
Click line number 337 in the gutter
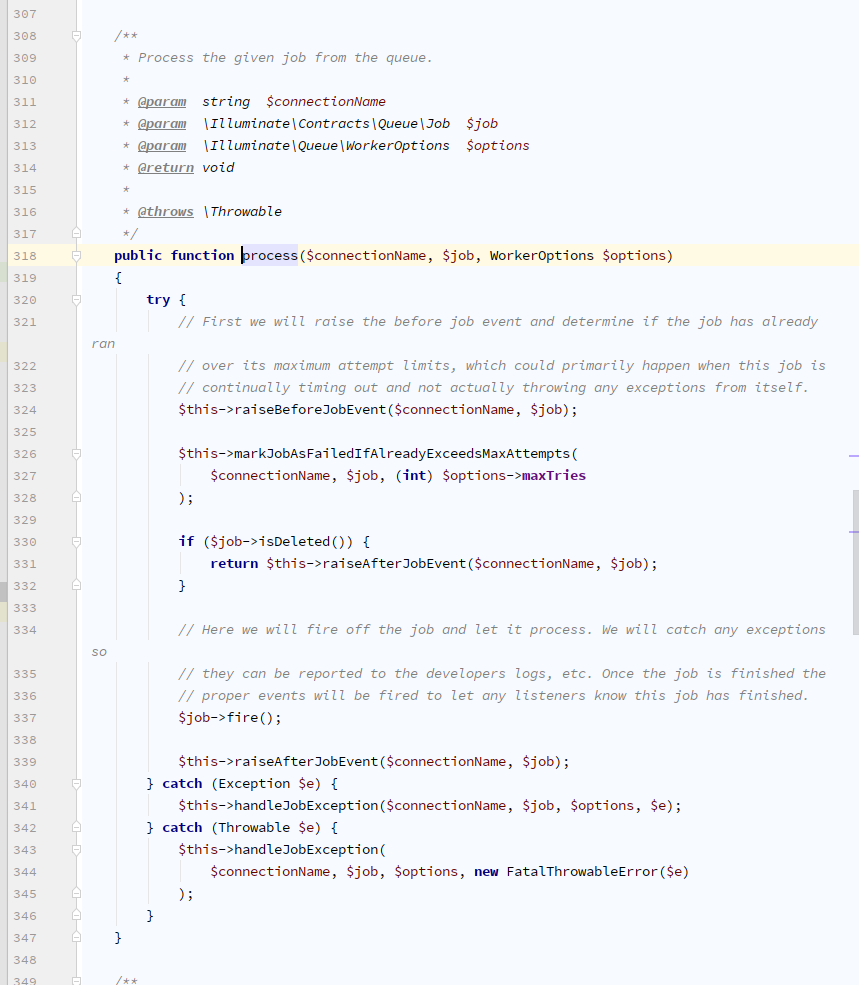(x=25, y=717)
